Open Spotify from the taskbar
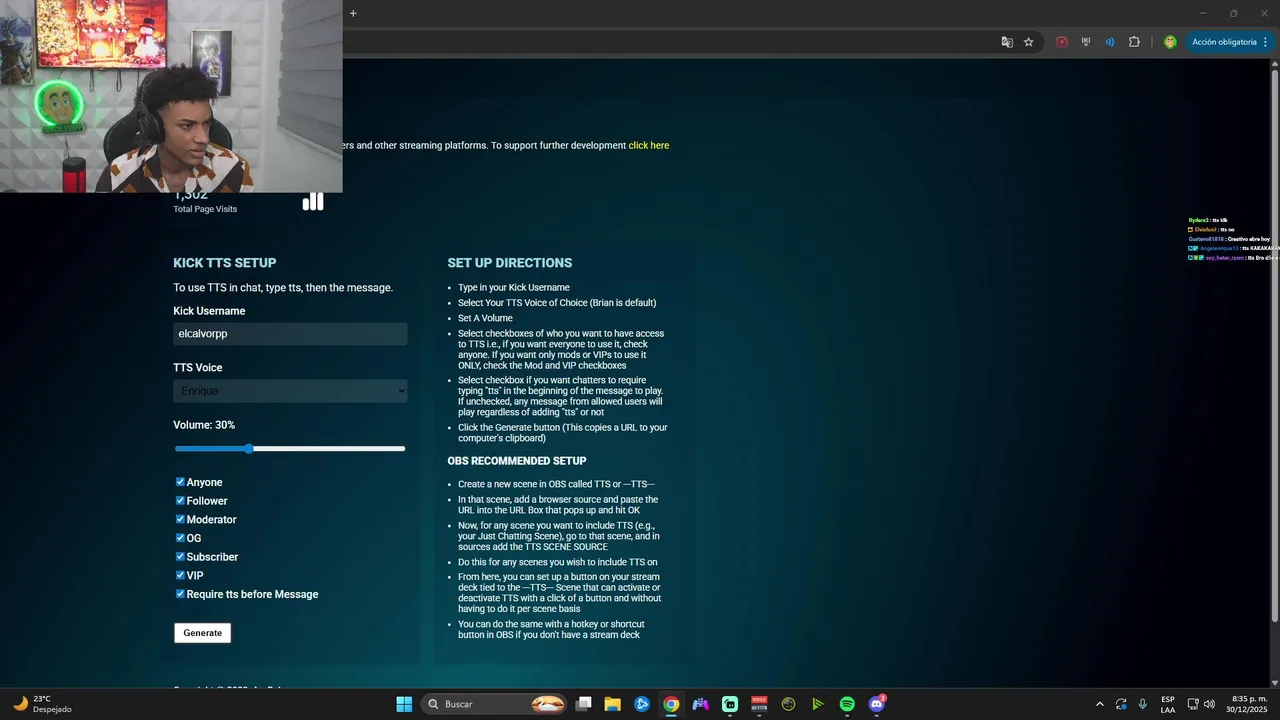Image resolution: width=1280 pixels, height=720 pixels. coord(847,704)
